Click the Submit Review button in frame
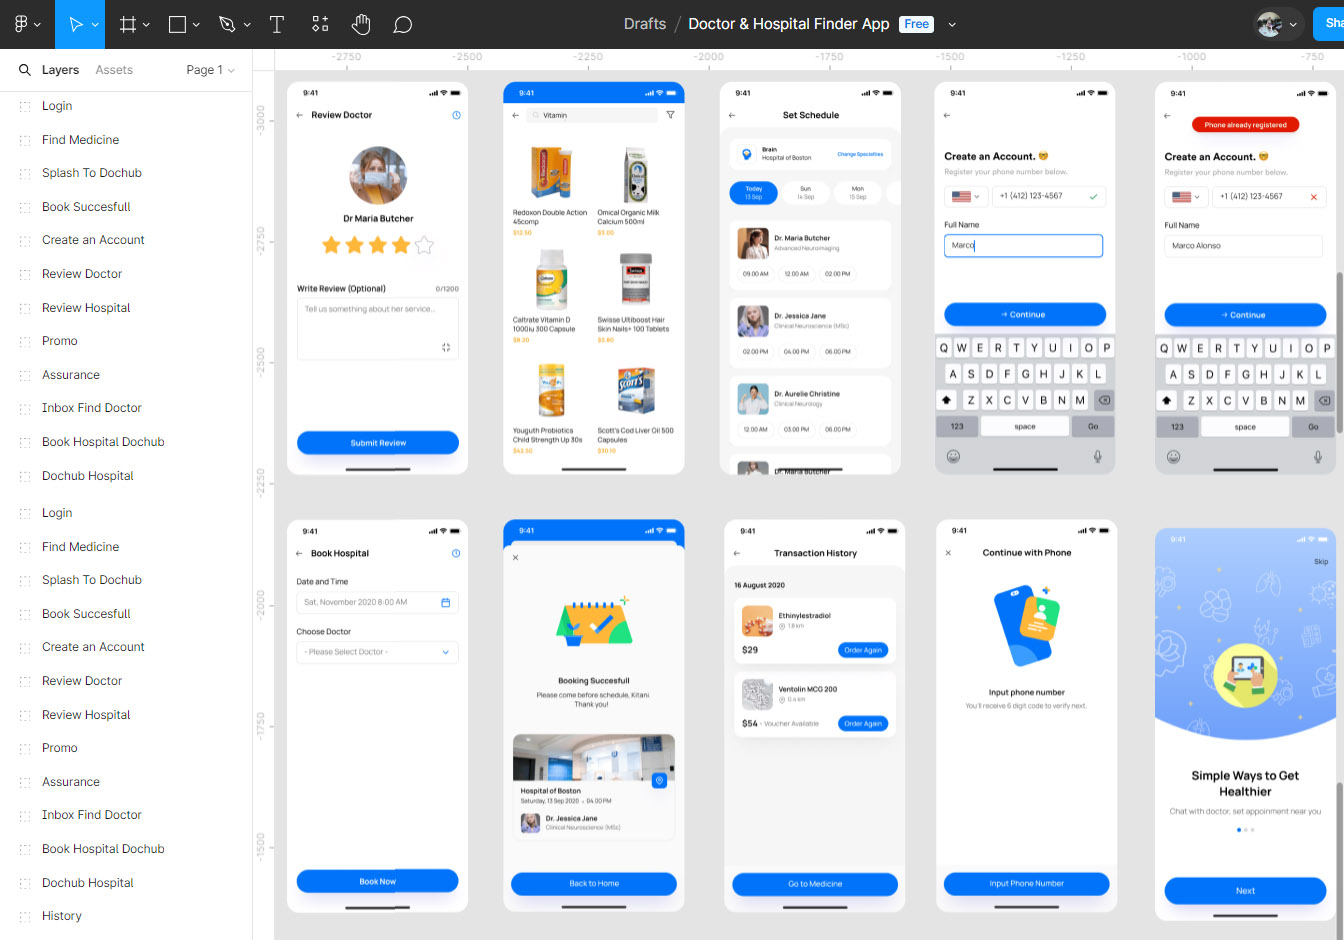This screenshot has height=940, width=1344. pyautogui.click(x=378, y=442)
